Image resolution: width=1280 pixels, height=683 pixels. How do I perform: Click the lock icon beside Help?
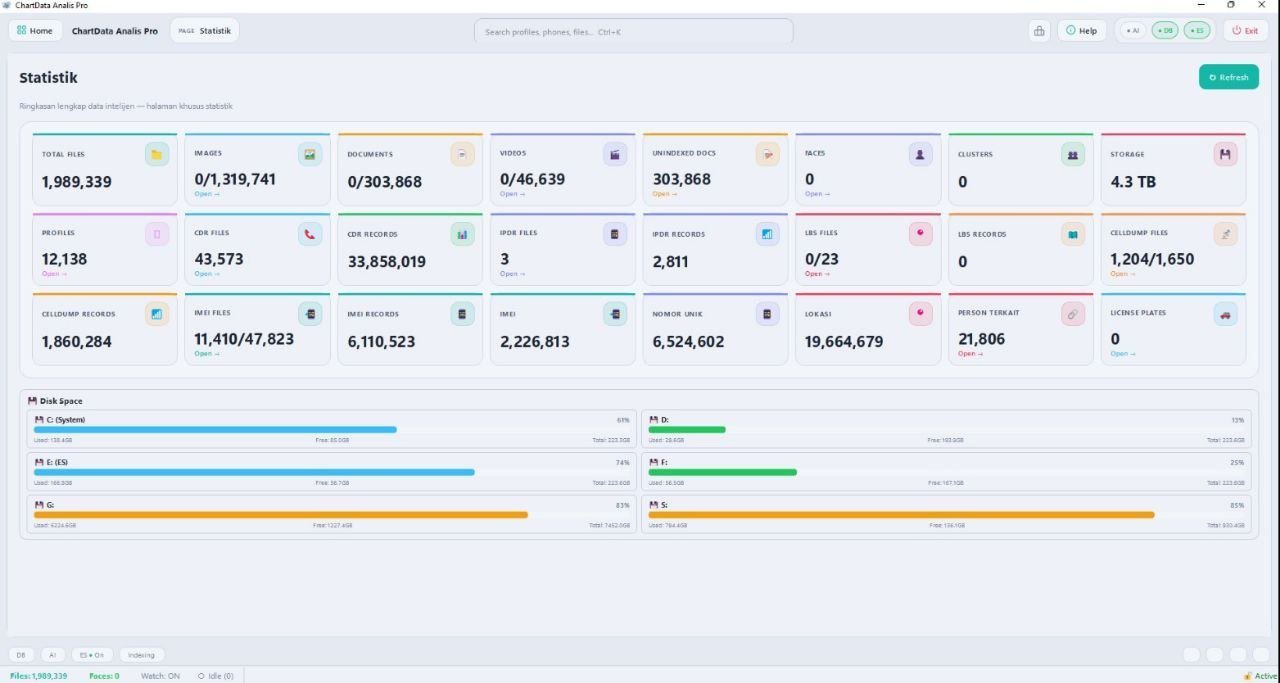1039,31
